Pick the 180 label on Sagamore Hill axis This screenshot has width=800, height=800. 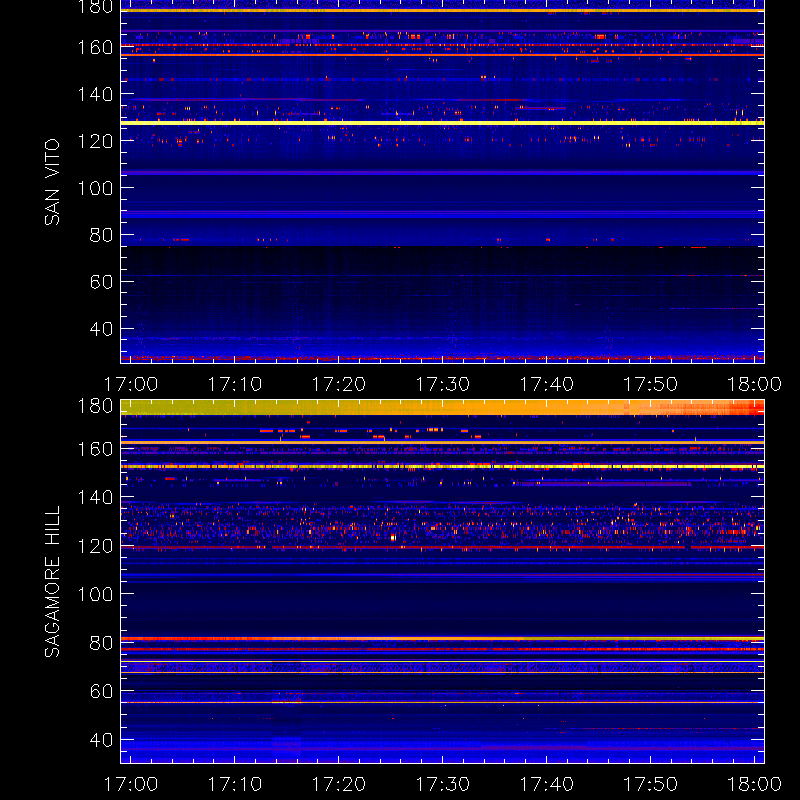tap(95, 407)
